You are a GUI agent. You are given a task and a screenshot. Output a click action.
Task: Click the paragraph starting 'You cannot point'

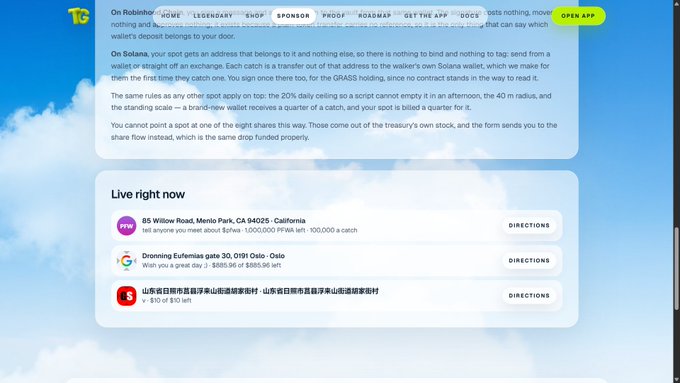point(334,131)
